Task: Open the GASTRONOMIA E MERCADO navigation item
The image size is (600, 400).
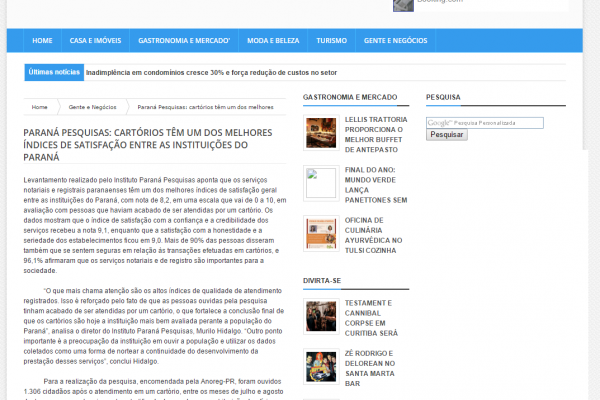Action: point(185,41)
